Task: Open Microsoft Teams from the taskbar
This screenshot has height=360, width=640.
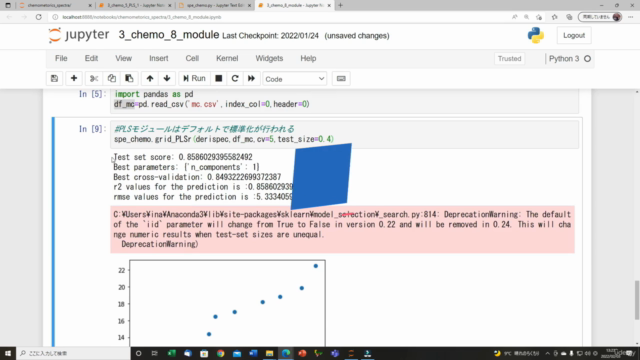Action: [335, 353]
